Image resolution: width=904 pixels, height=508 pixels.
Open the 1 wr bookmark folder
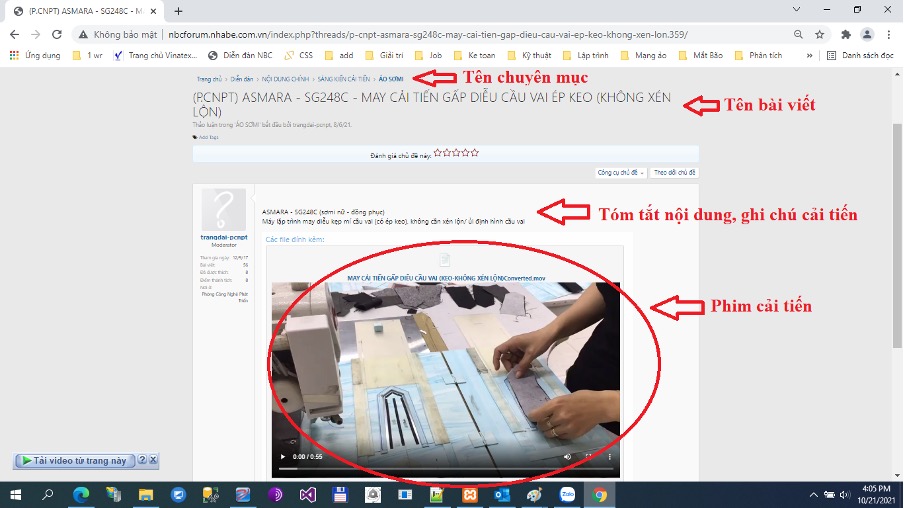[88, 55]
